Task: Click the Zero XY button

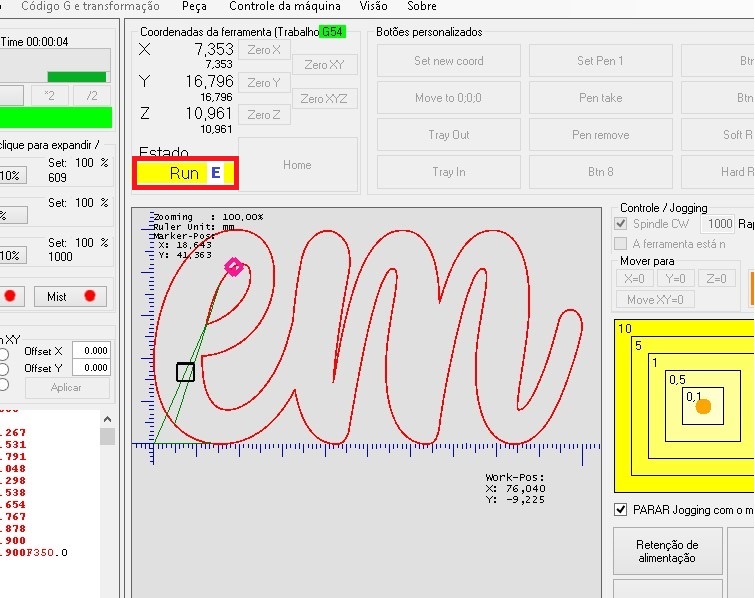Action: (x=324, y=65)
